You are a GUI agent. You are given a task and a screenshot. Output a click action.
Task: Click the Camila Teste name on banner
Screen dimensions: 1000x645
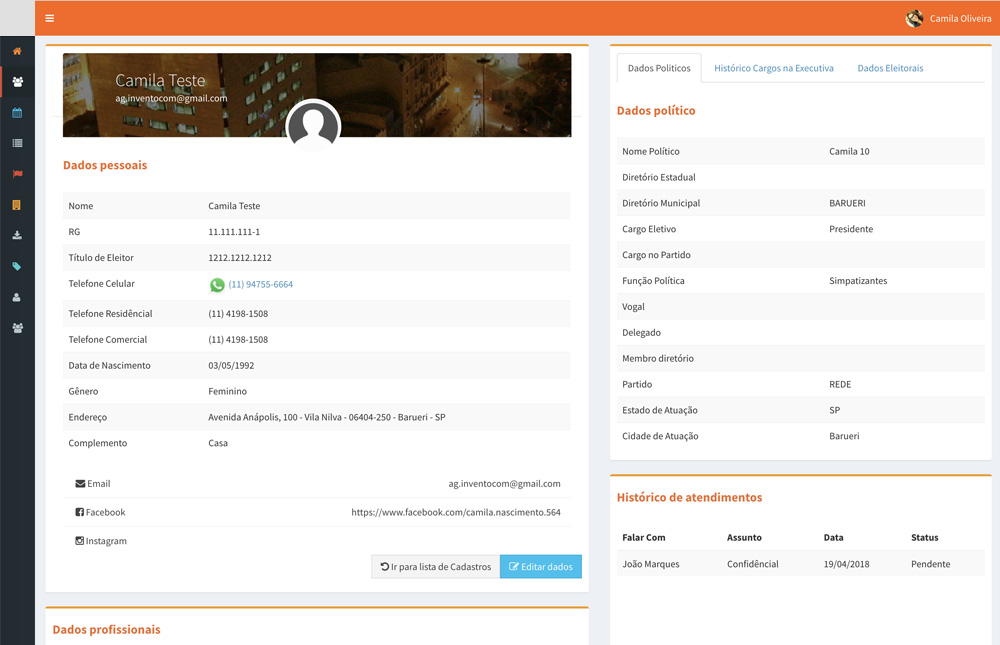[160, 80]
